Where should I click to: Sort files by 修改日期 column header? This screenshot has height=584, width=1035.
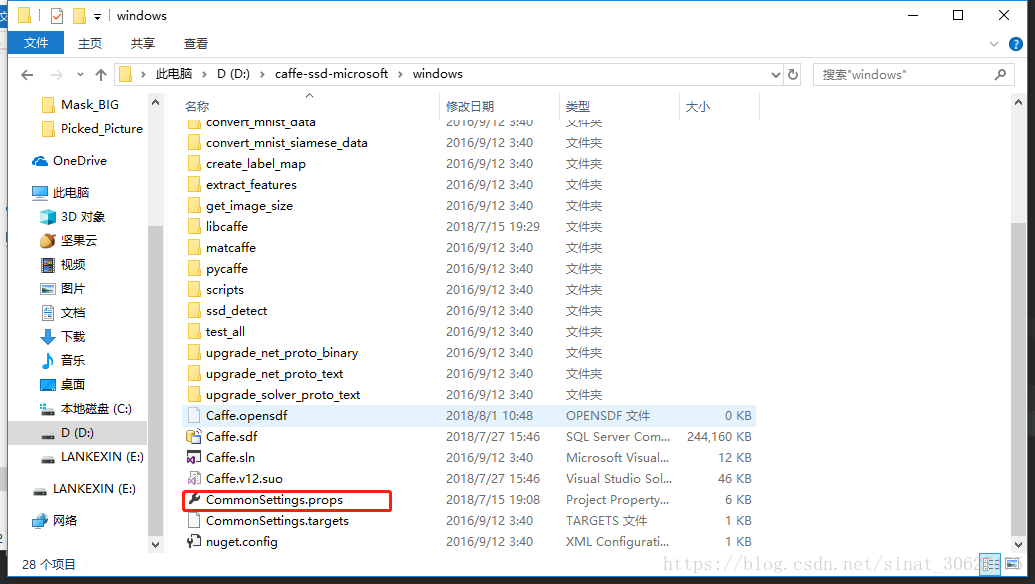click(470, 106)
